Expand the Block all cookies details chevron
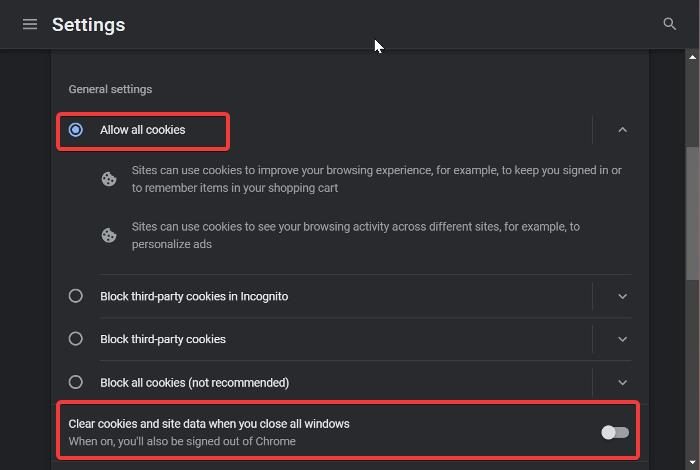 coord(622,383)
